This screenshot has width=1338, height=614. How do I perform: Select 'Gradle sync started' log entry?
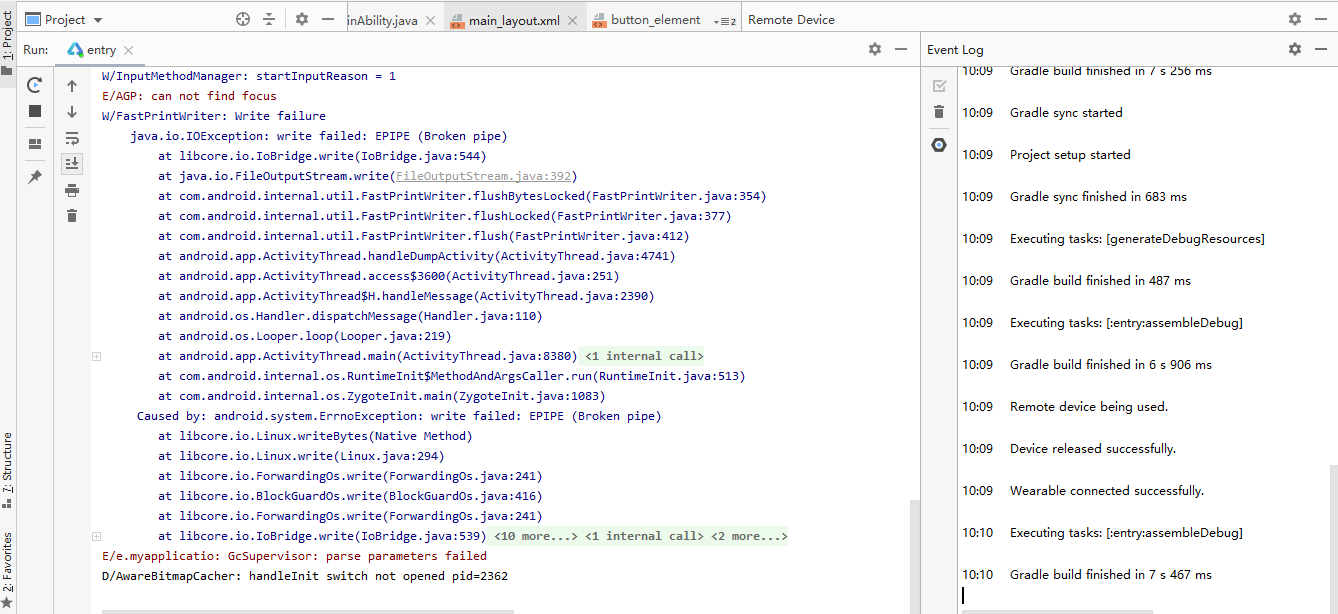(1066, 113)
